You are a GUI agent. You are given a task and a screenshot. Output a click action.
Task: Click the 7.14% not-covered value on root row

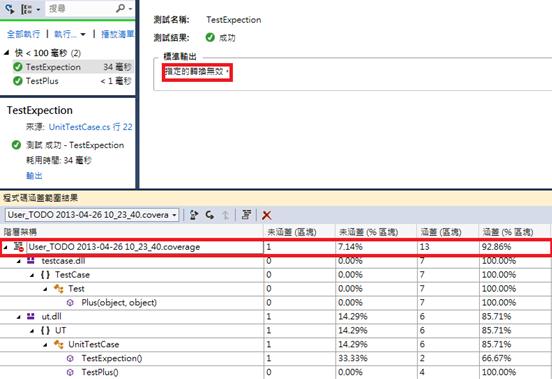[350, 247]
